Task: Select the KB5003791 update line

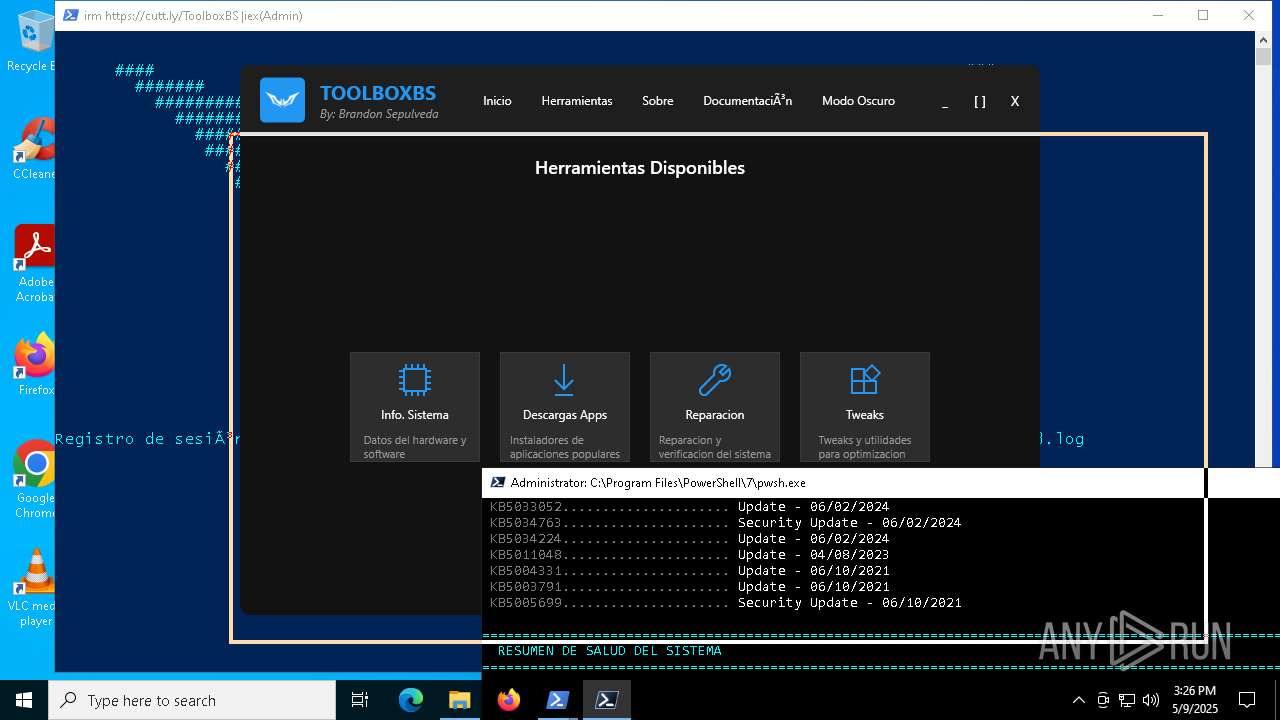Action: pos(689,586)
